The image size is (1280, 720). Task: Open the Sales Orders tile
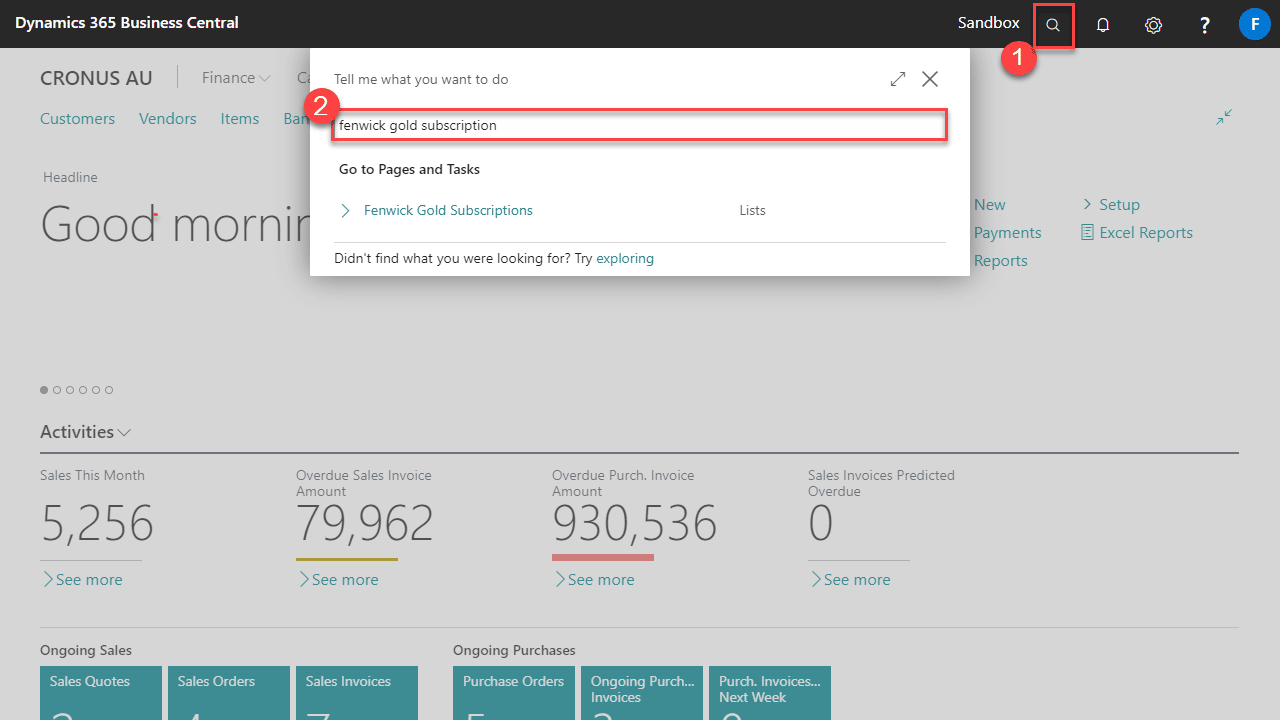tap(229, 693)
